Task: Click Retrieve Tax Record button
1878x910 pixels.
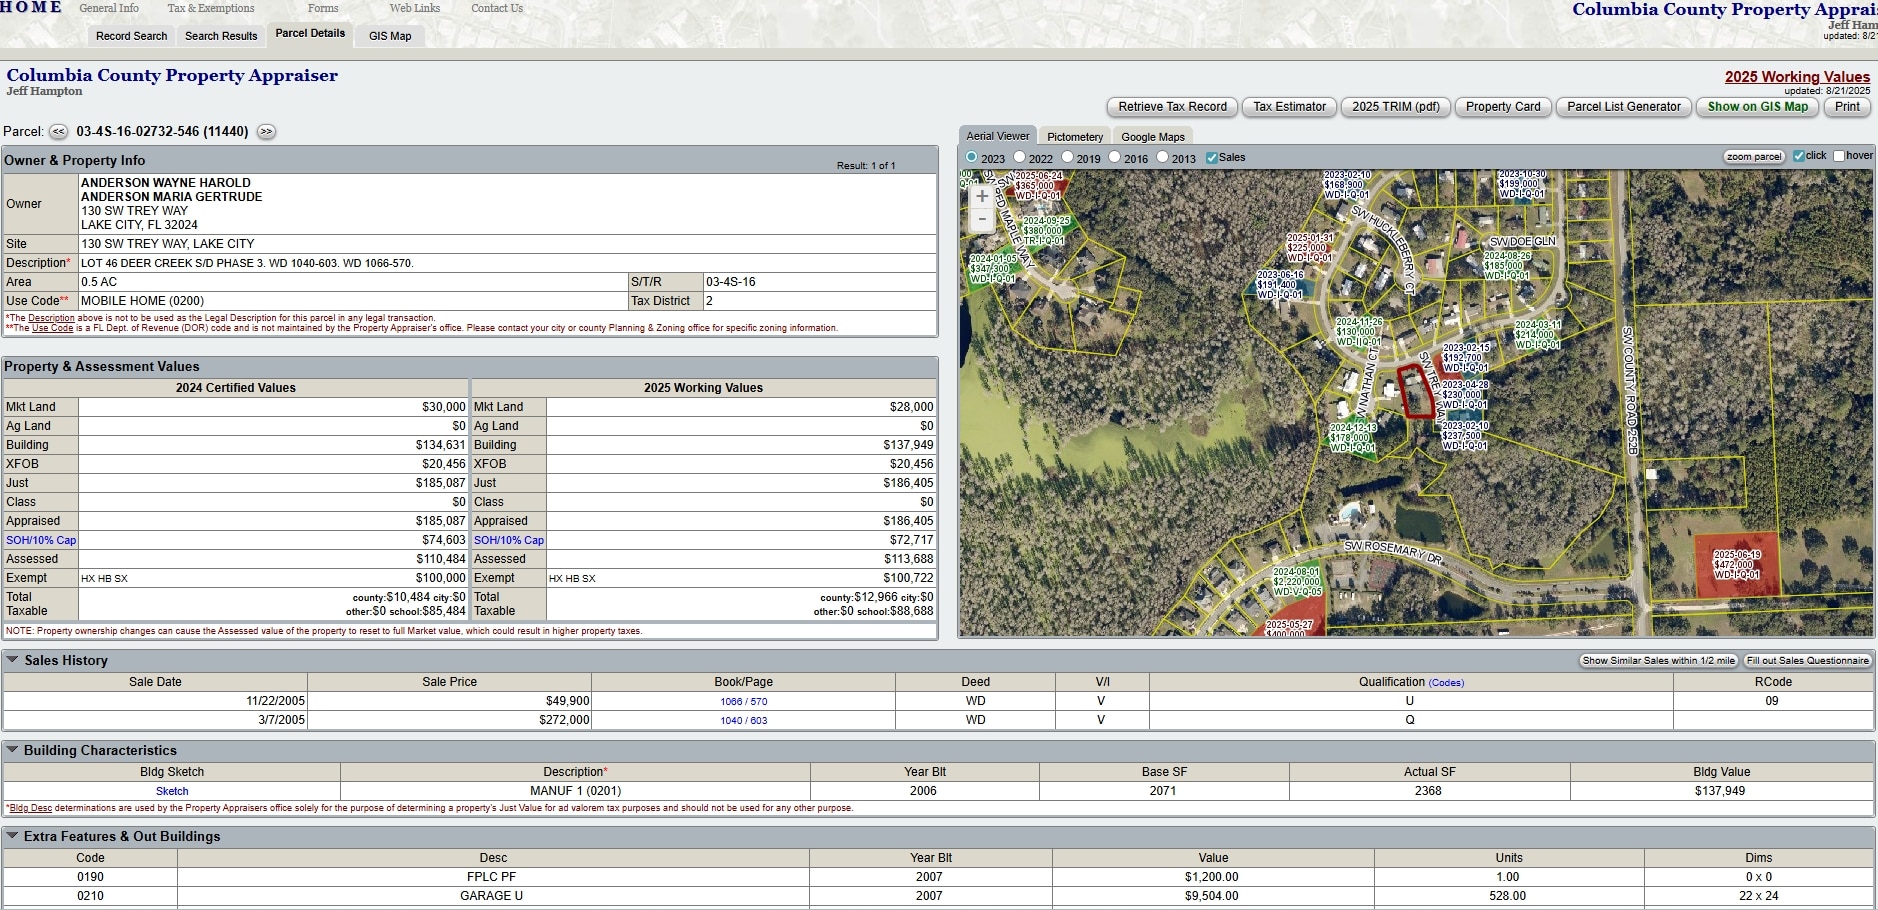Action: click(x=1172, y=107)
